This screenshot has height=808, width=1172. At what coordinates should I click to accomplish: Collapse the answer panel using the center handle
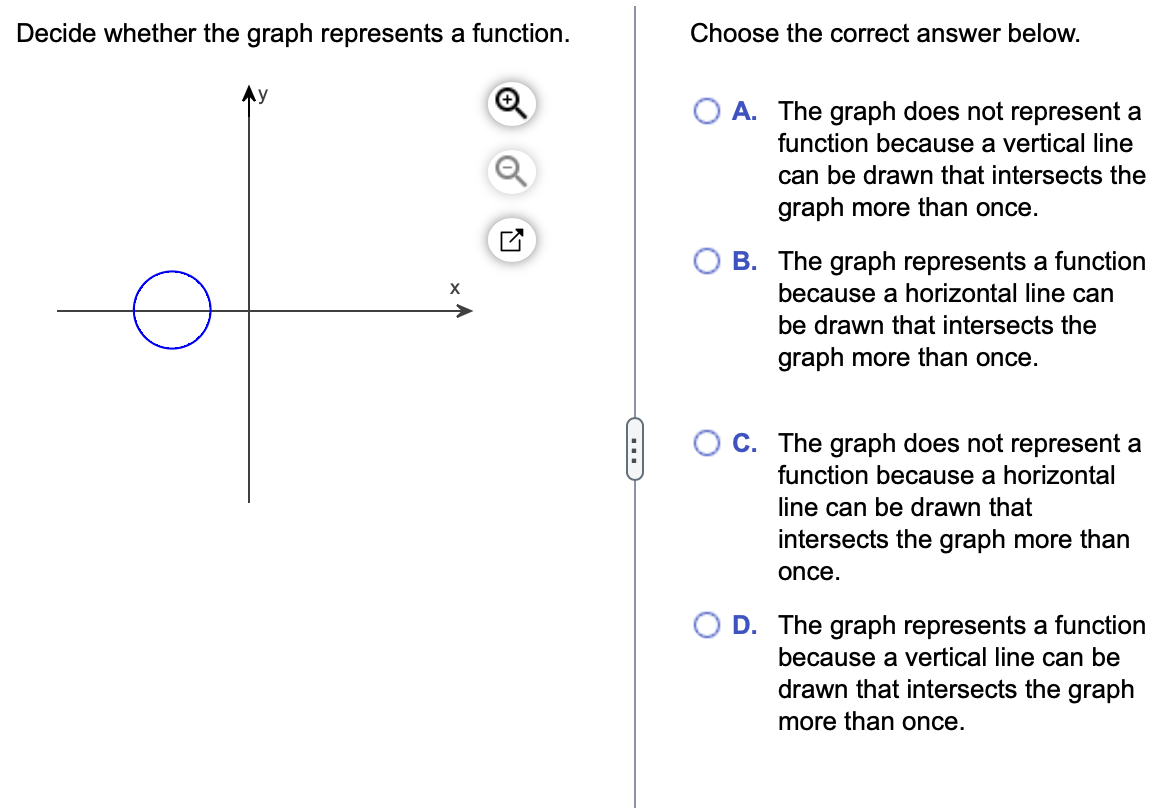[x=636, y=449]
